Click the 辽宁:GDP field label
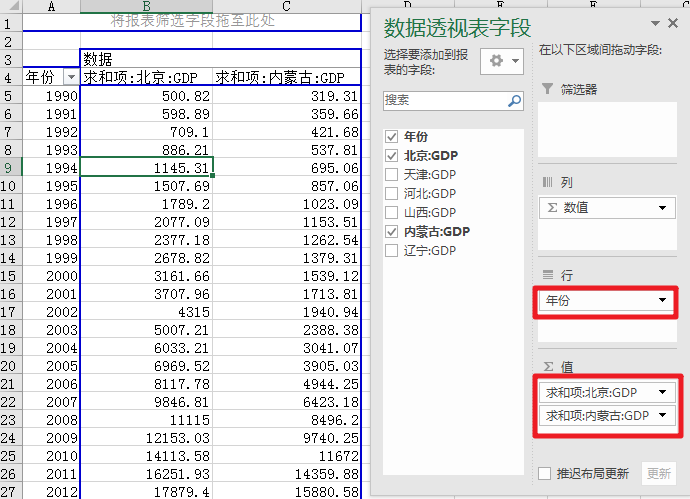690x499 pixels. click(430, 250)
